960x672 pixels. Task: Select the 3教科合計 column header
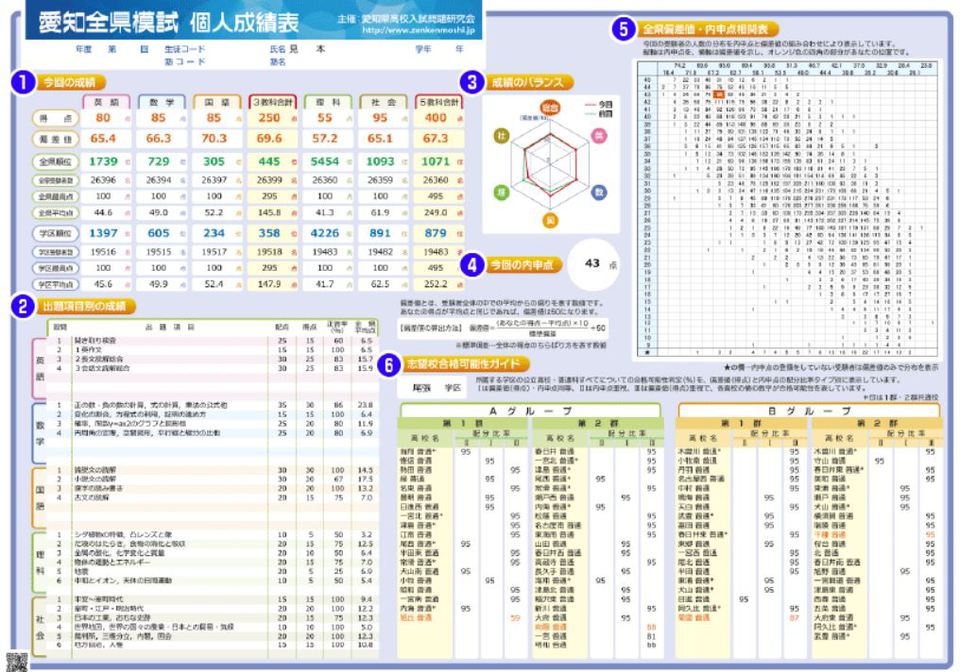[x=272, y=102]
